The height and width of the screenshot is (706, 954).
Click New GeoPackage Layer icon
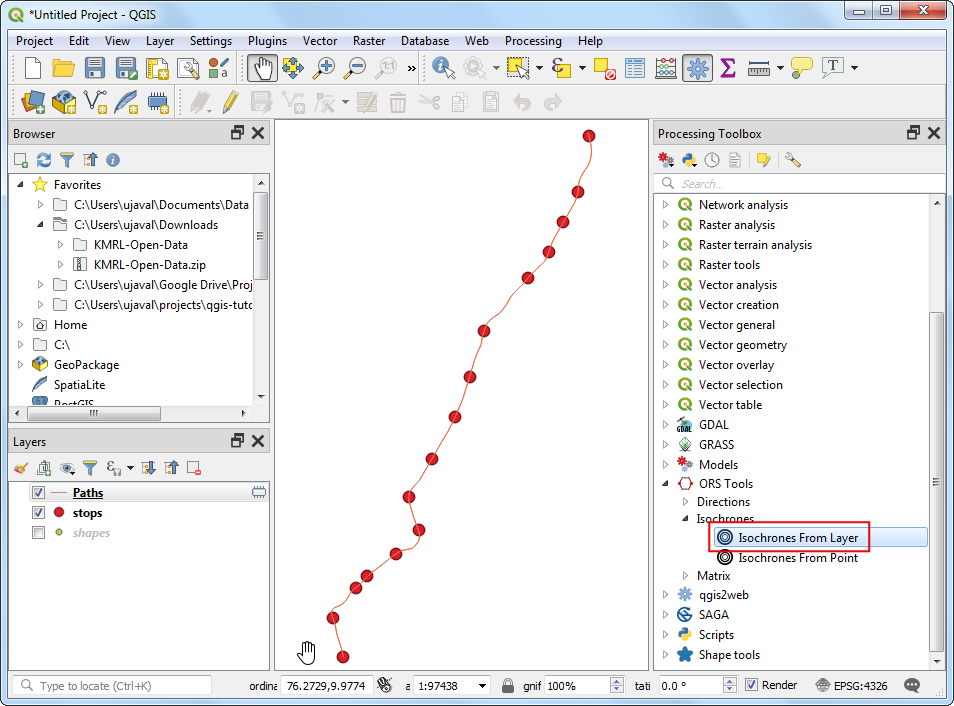click(64, 102)
